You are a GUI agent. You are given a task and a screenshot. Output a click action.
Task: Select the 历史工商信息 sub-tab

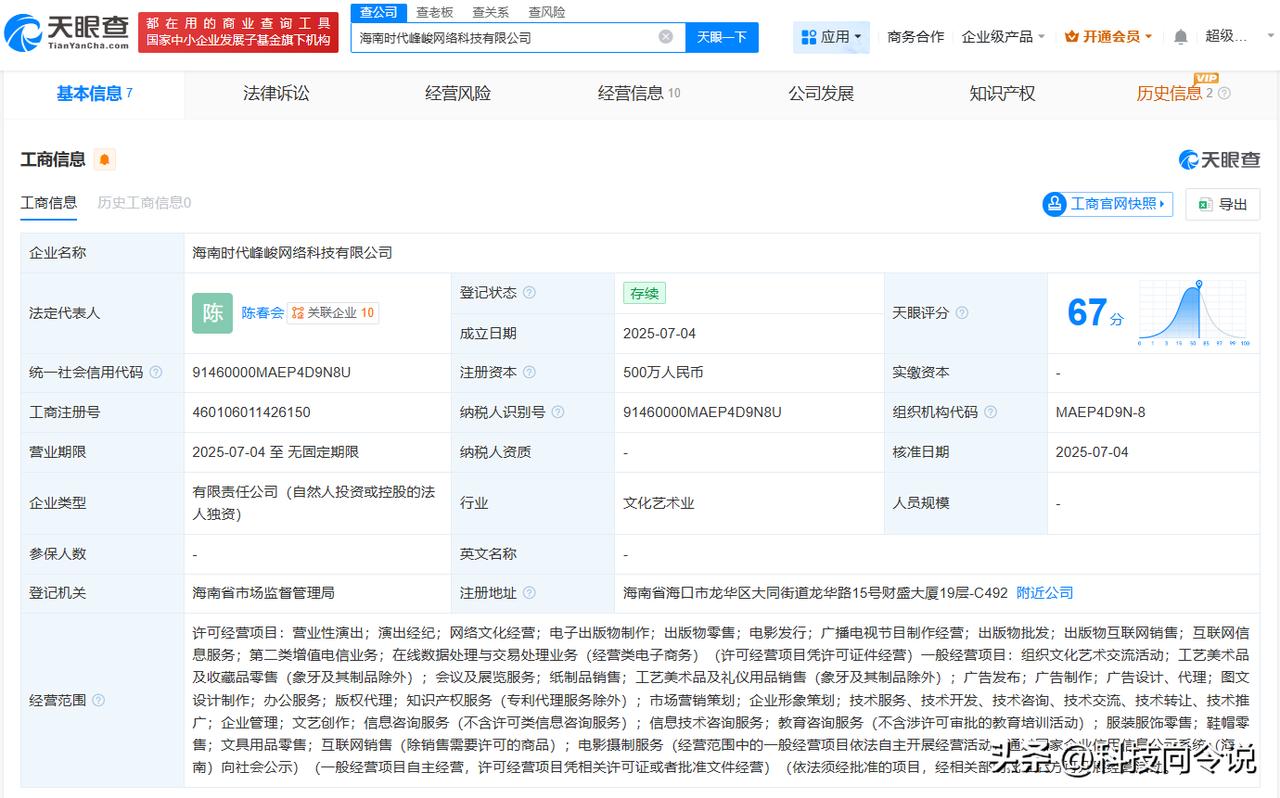pyautogui.click(x=144, y=202)
